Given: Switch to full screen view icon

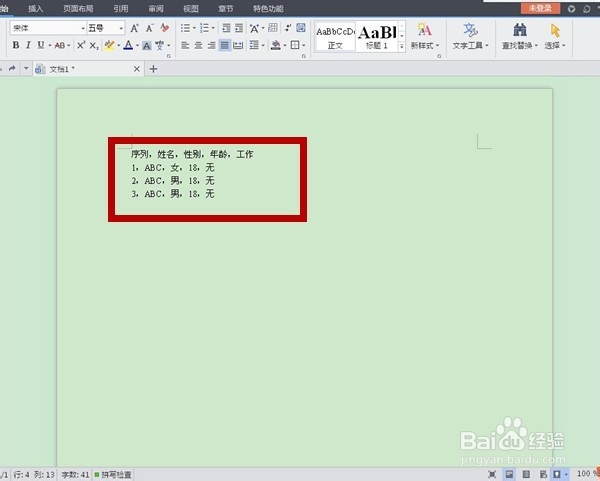Looking at the screenshot, I should 492,474.
